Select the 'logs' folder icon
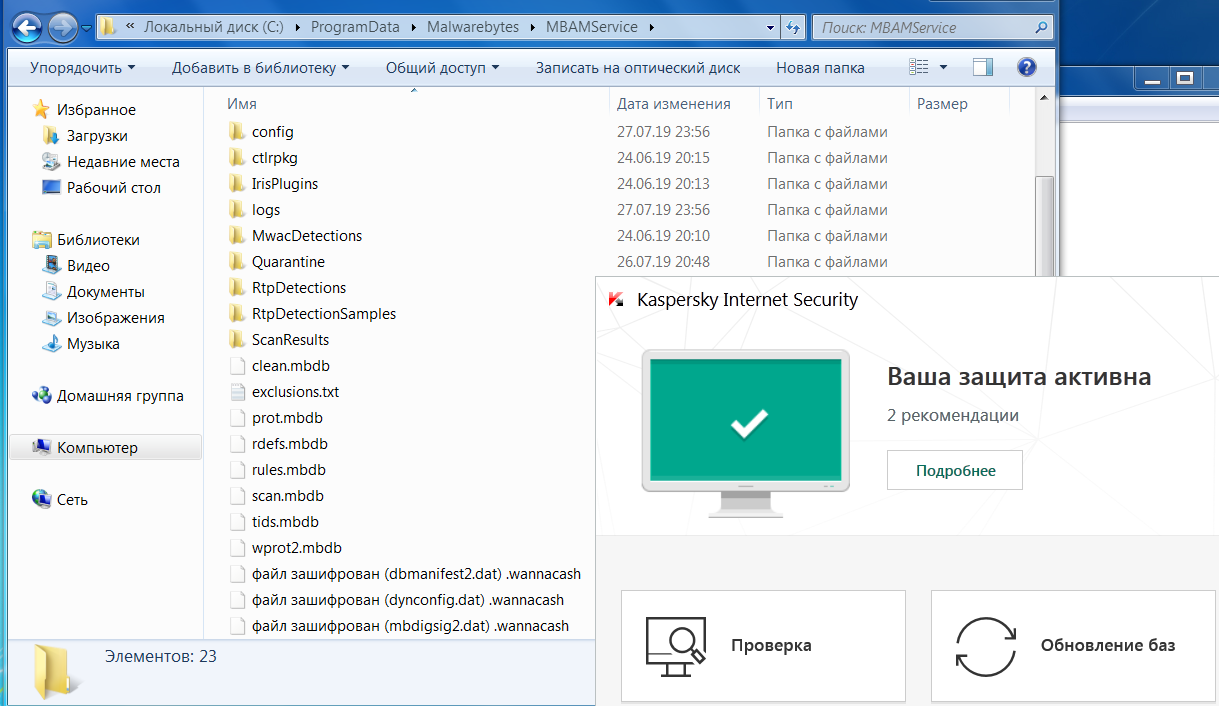Image resolution: width=1219 pixels, height=706 pixels. coord(236,210)
